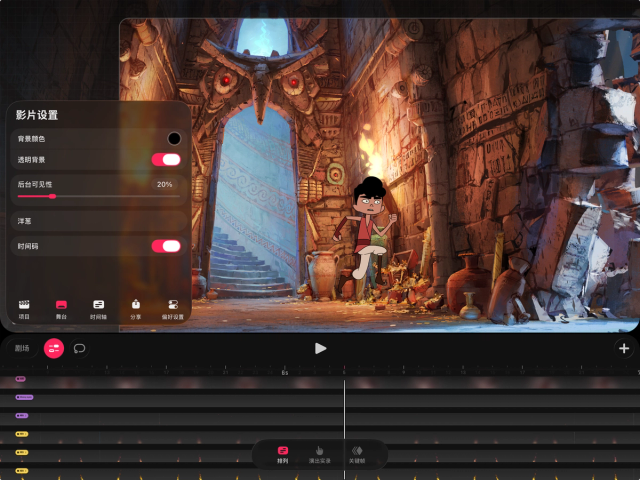Add a new item with plus button
Image resolution: width=640 pixels, height=480 pixels.
point(624,348)
